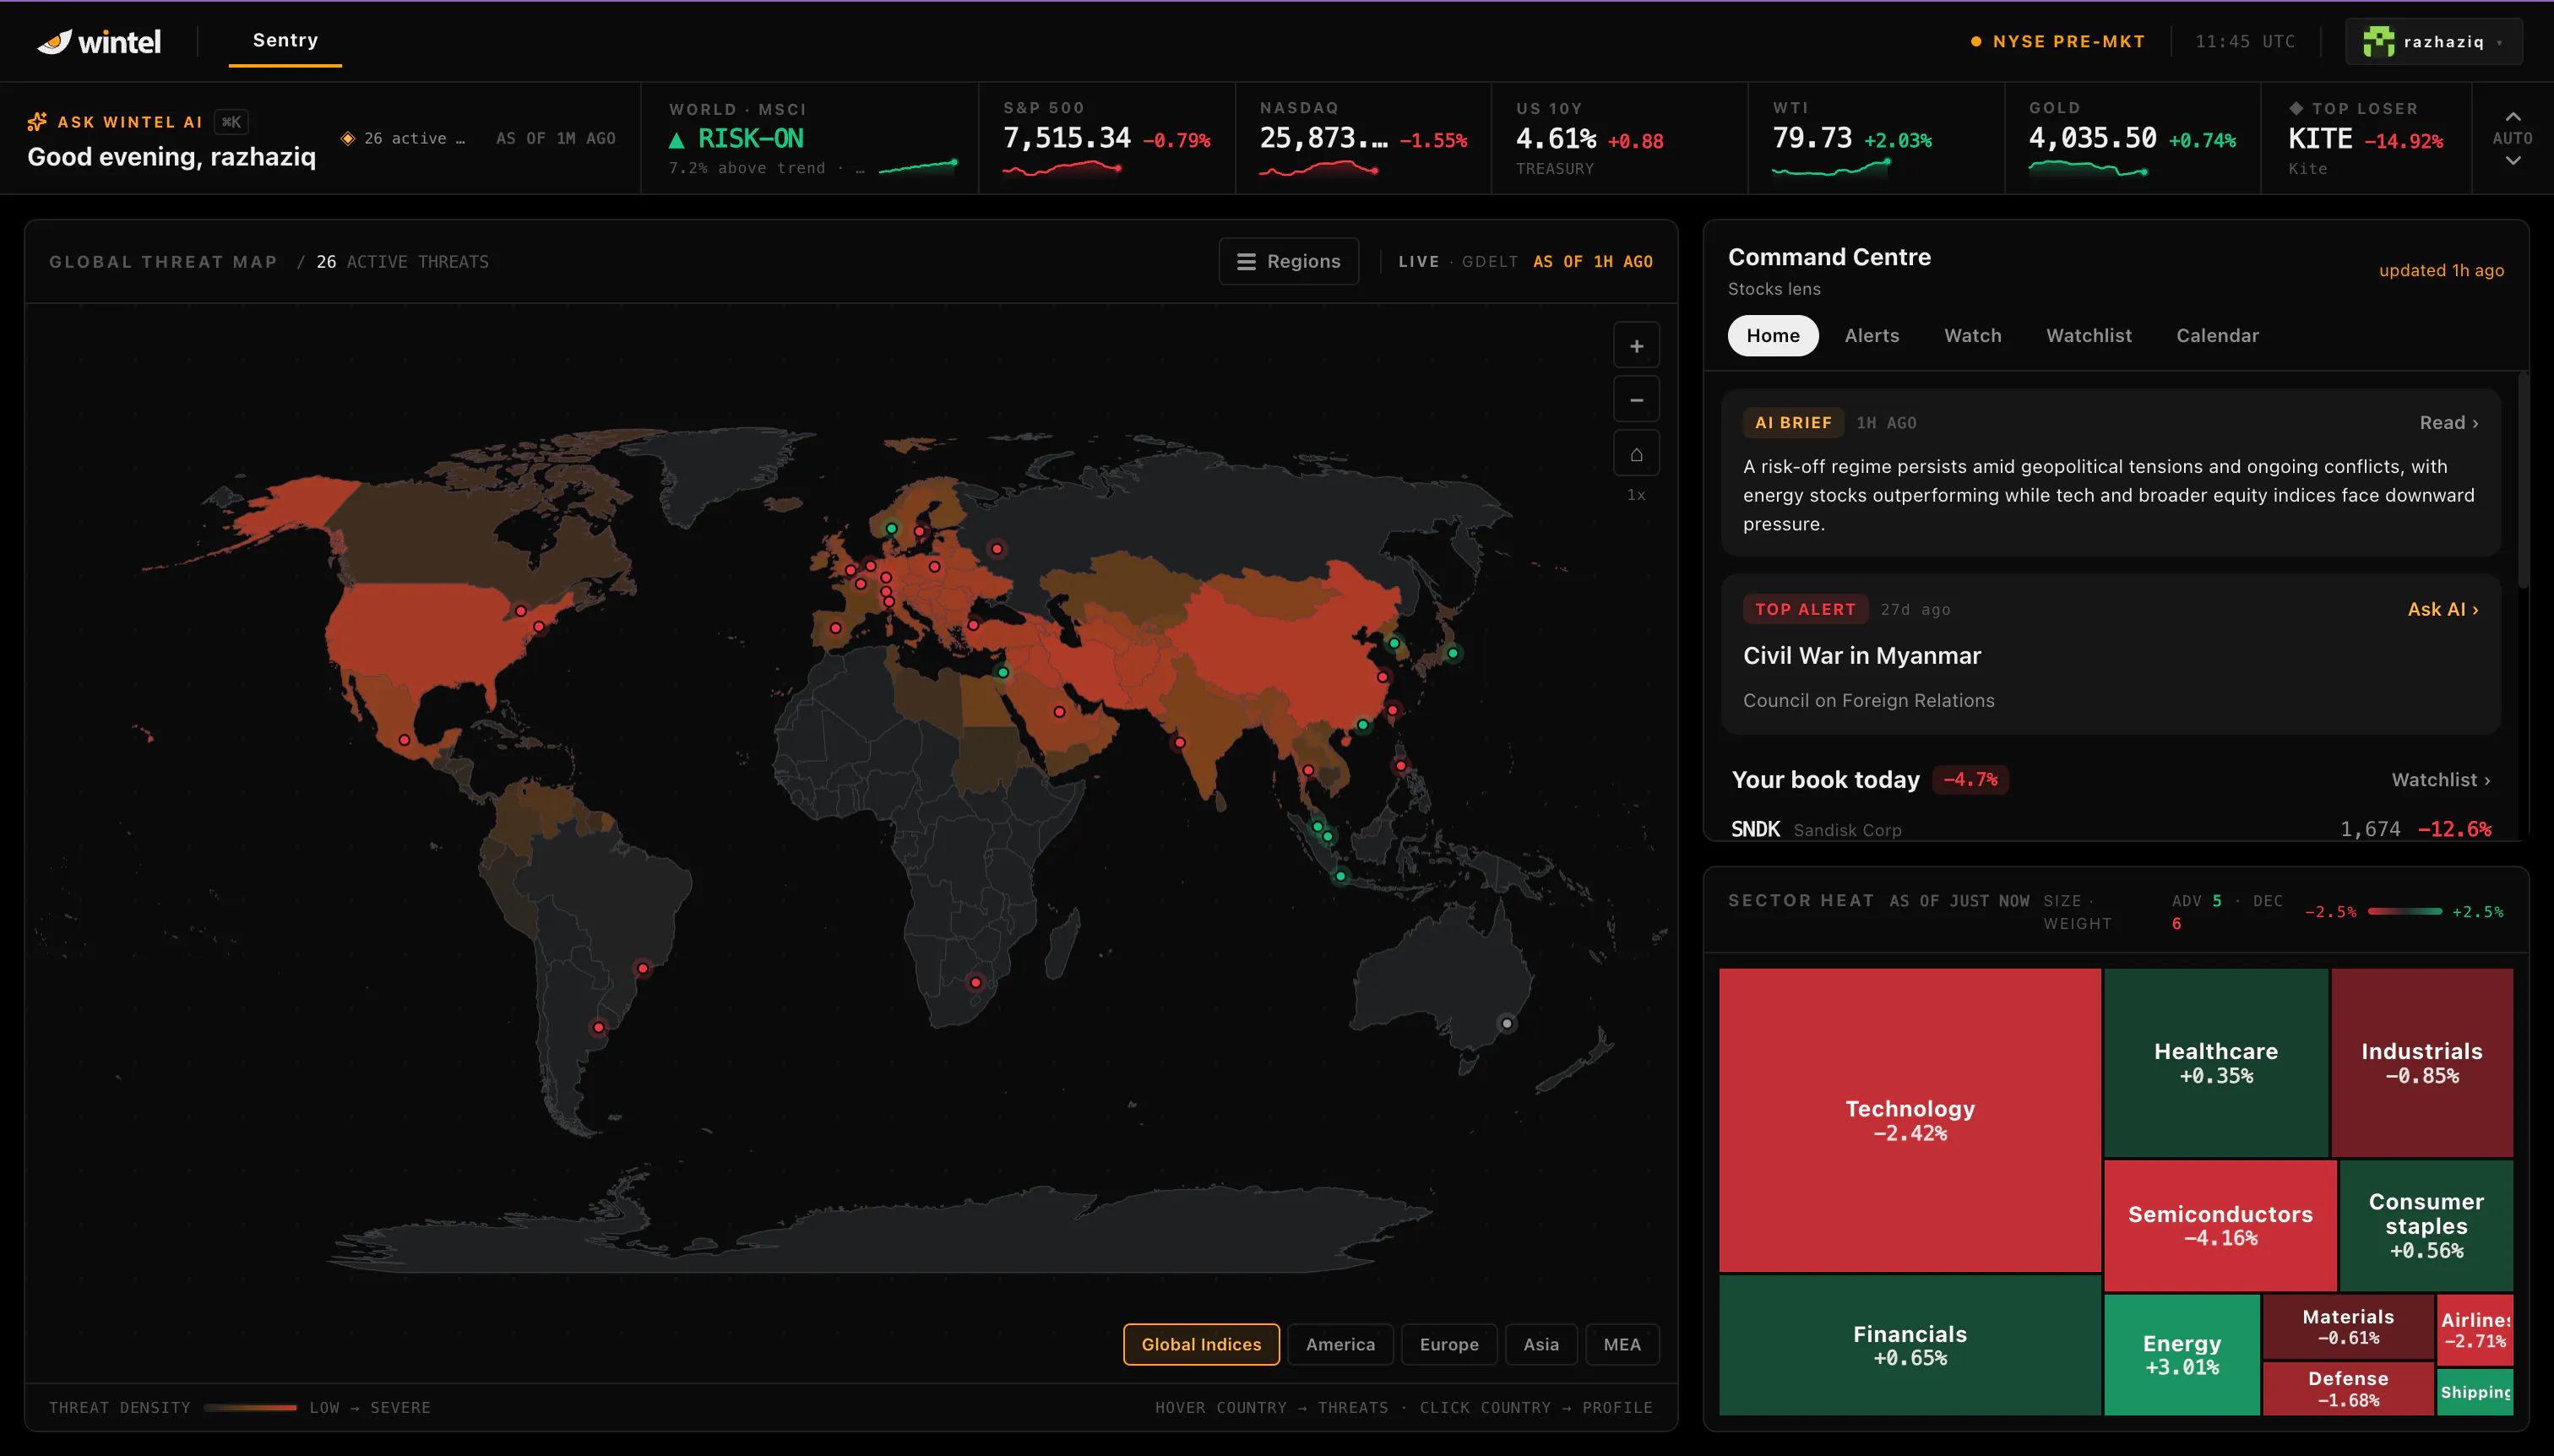Select the Global Indices map filter
The image size is (2554, 1456).
[1201, 1344]
